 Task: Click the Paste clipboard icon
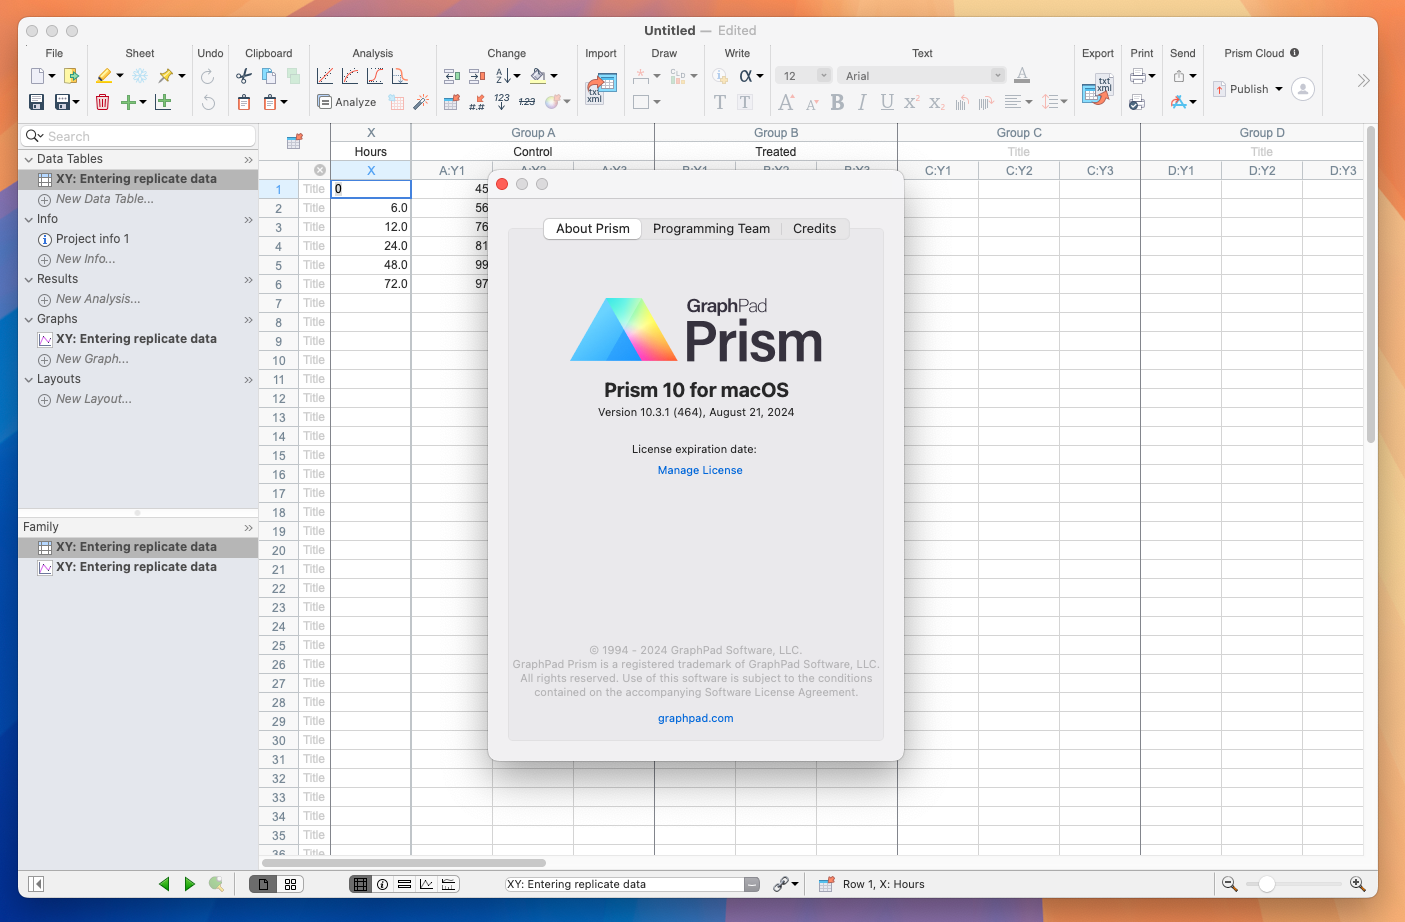244,102
